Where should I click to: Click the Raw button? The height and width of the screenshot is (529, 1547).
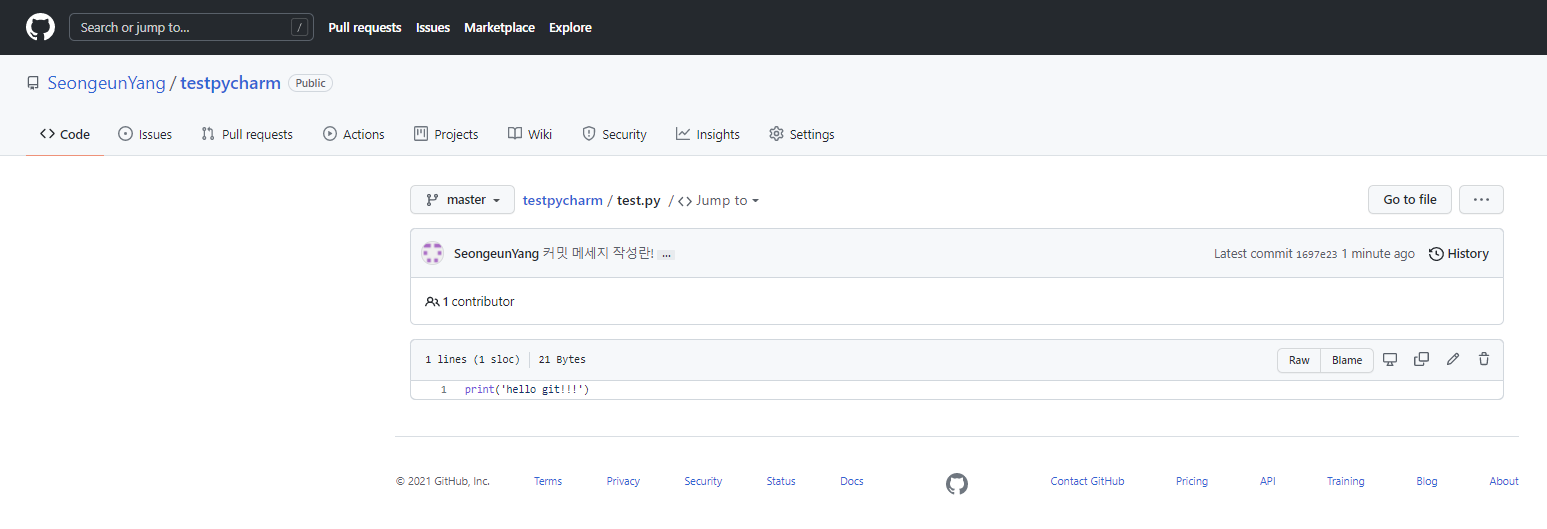pos(1299,360)
